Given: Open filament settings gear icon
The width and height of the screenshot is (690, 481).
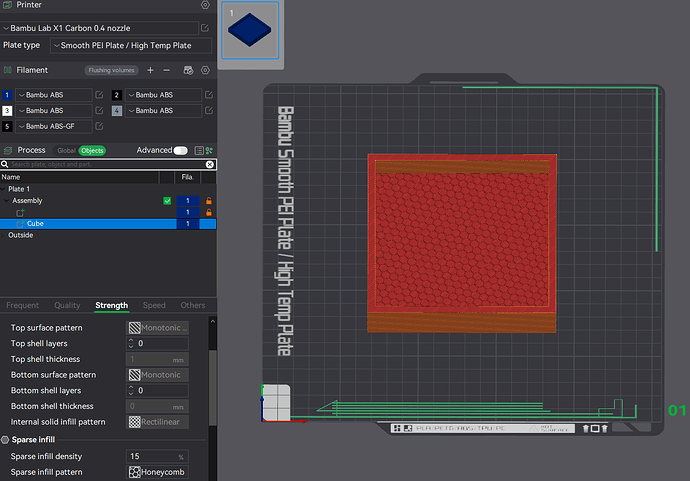Looking at the screenshot, I should click(x=205, y=70).
